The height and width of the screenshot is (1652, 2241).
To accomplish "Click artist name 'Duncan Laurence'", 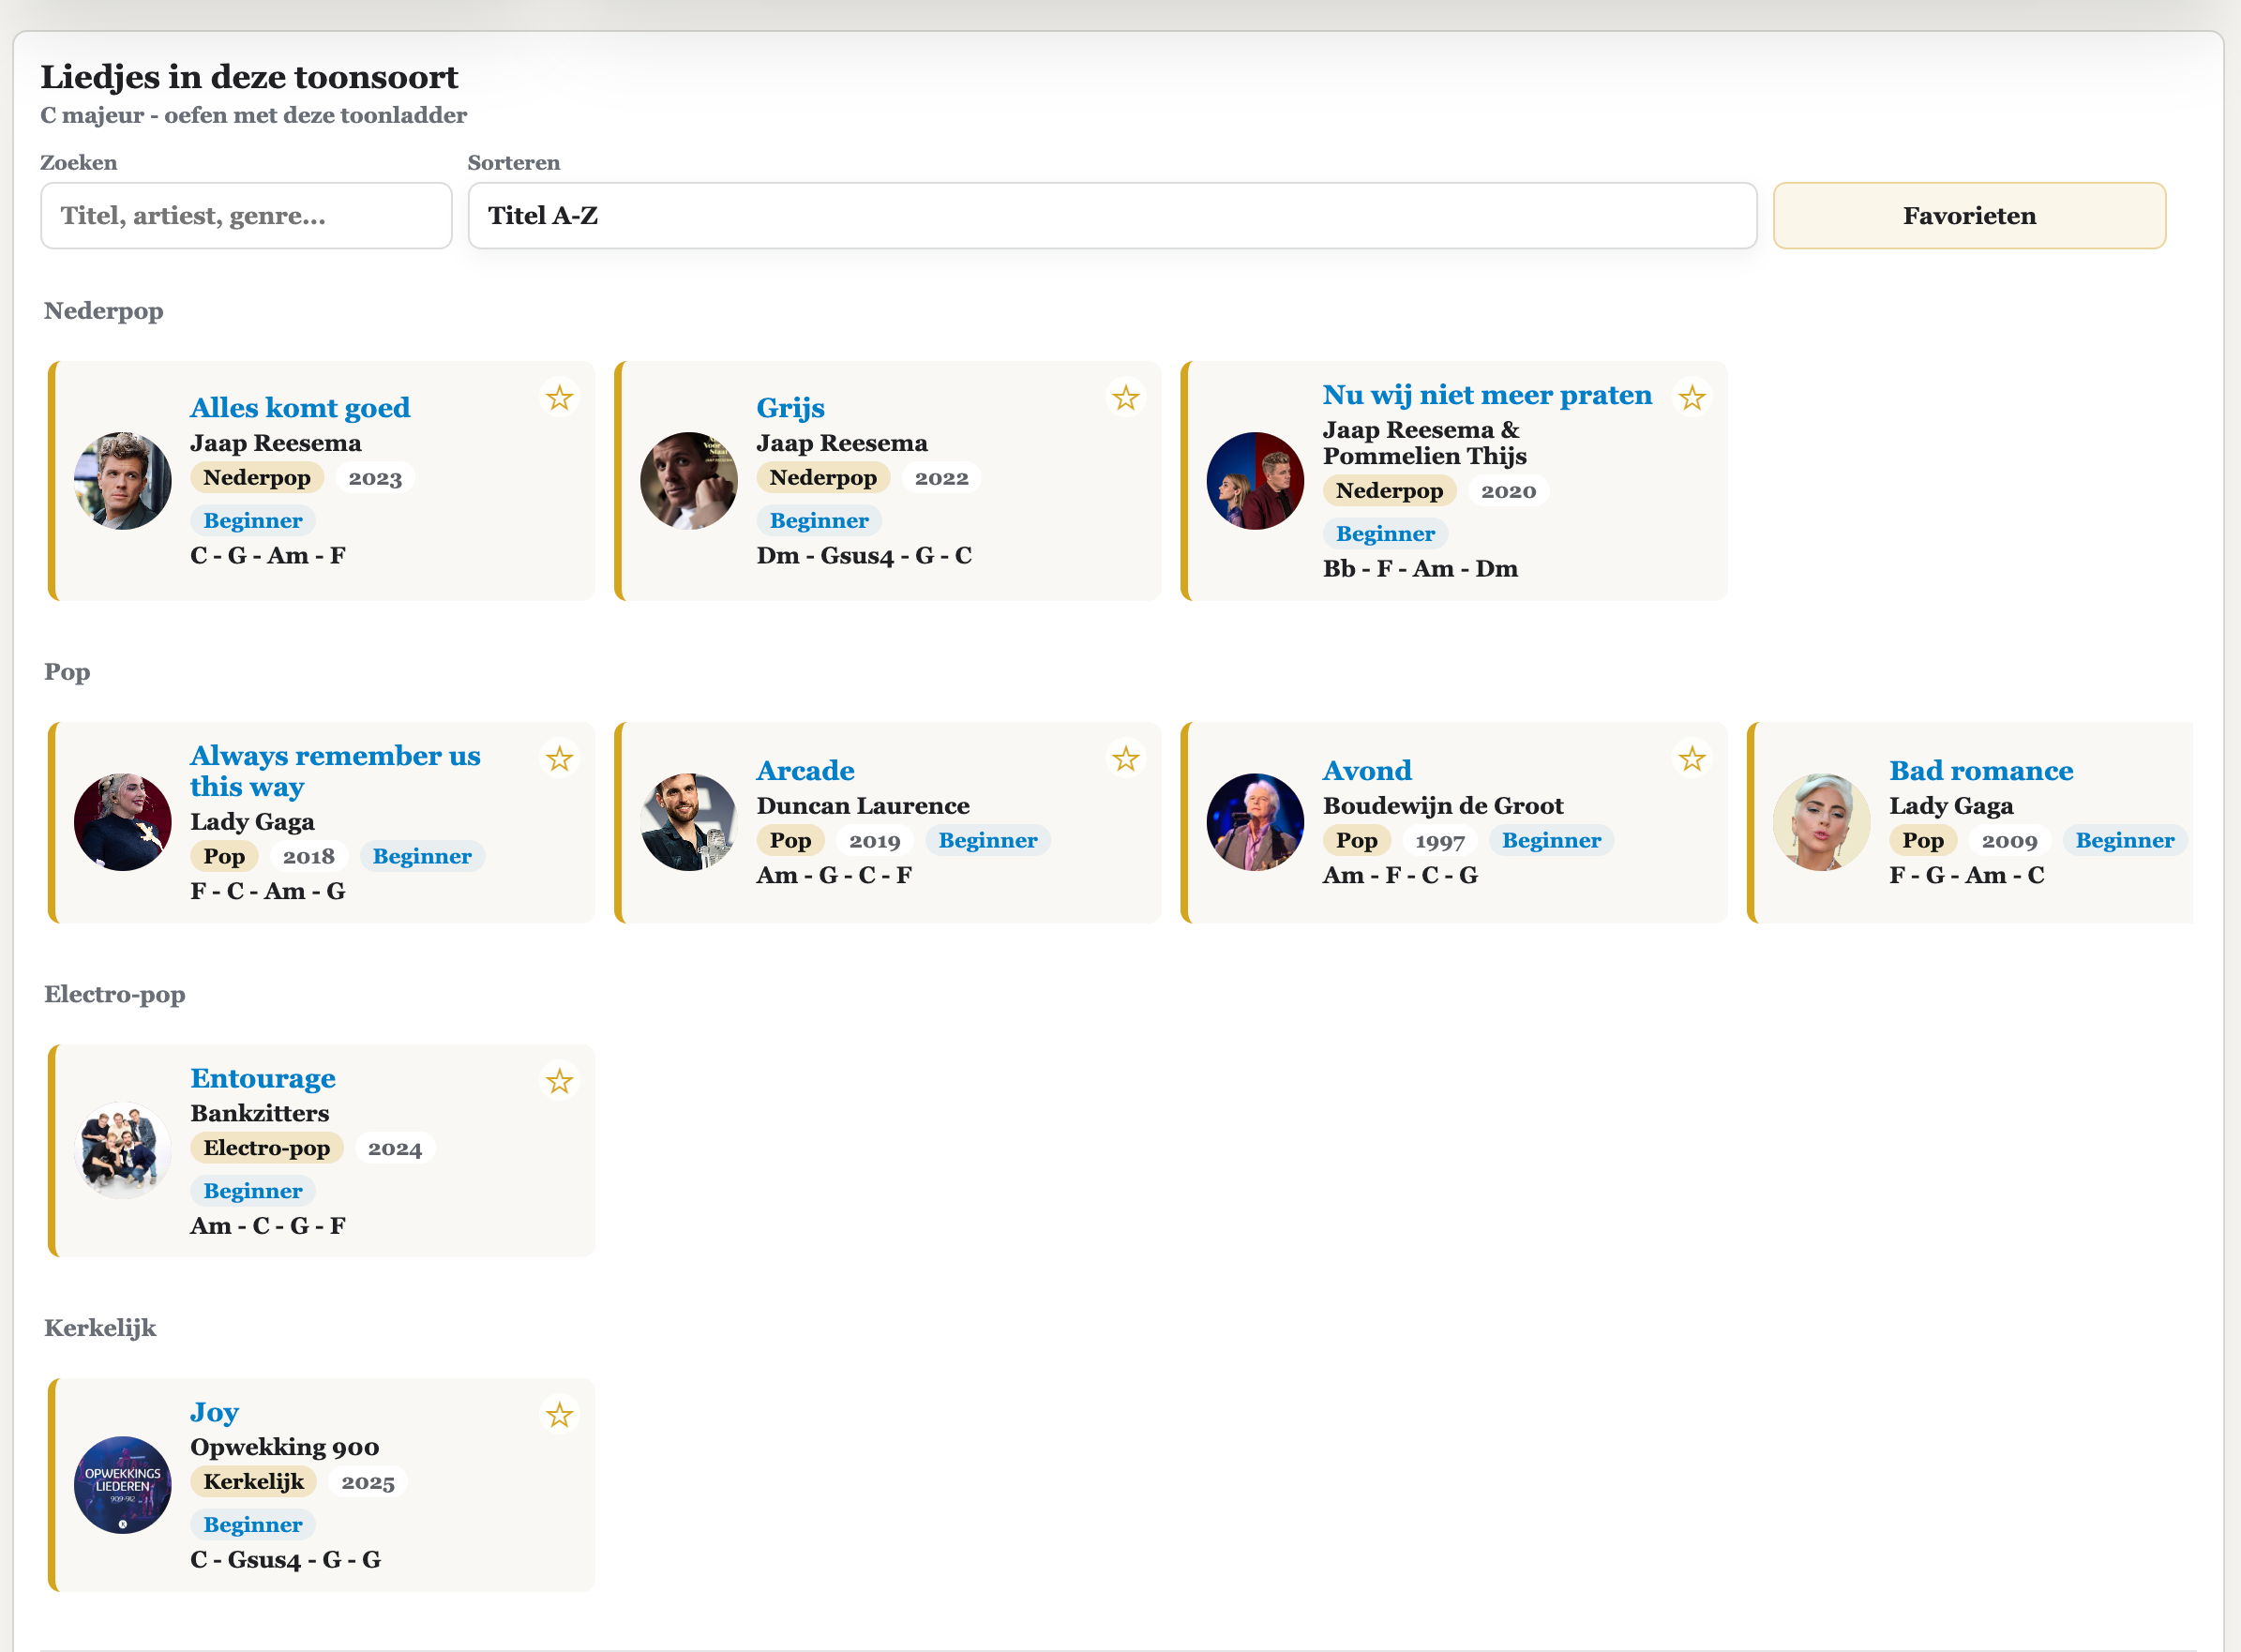I will pos(863,806).
